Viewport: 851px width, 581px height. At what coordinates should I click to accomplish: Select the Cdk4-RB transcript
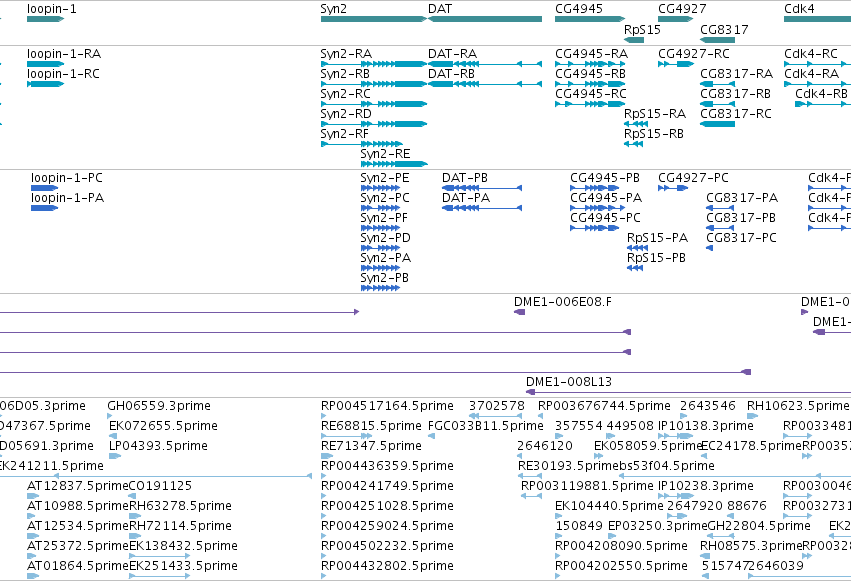click(823, 104)
